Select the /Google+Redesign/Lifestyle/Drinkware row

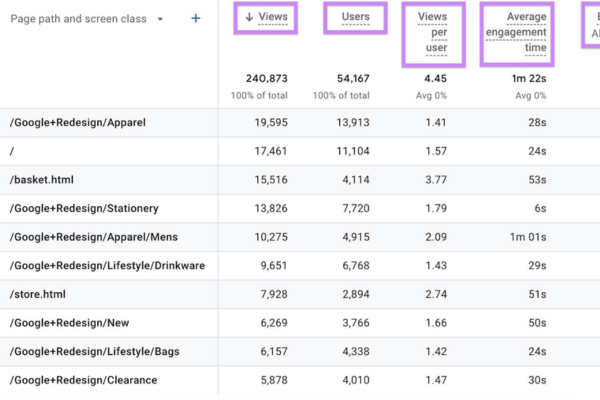click(x=300, y=266)
